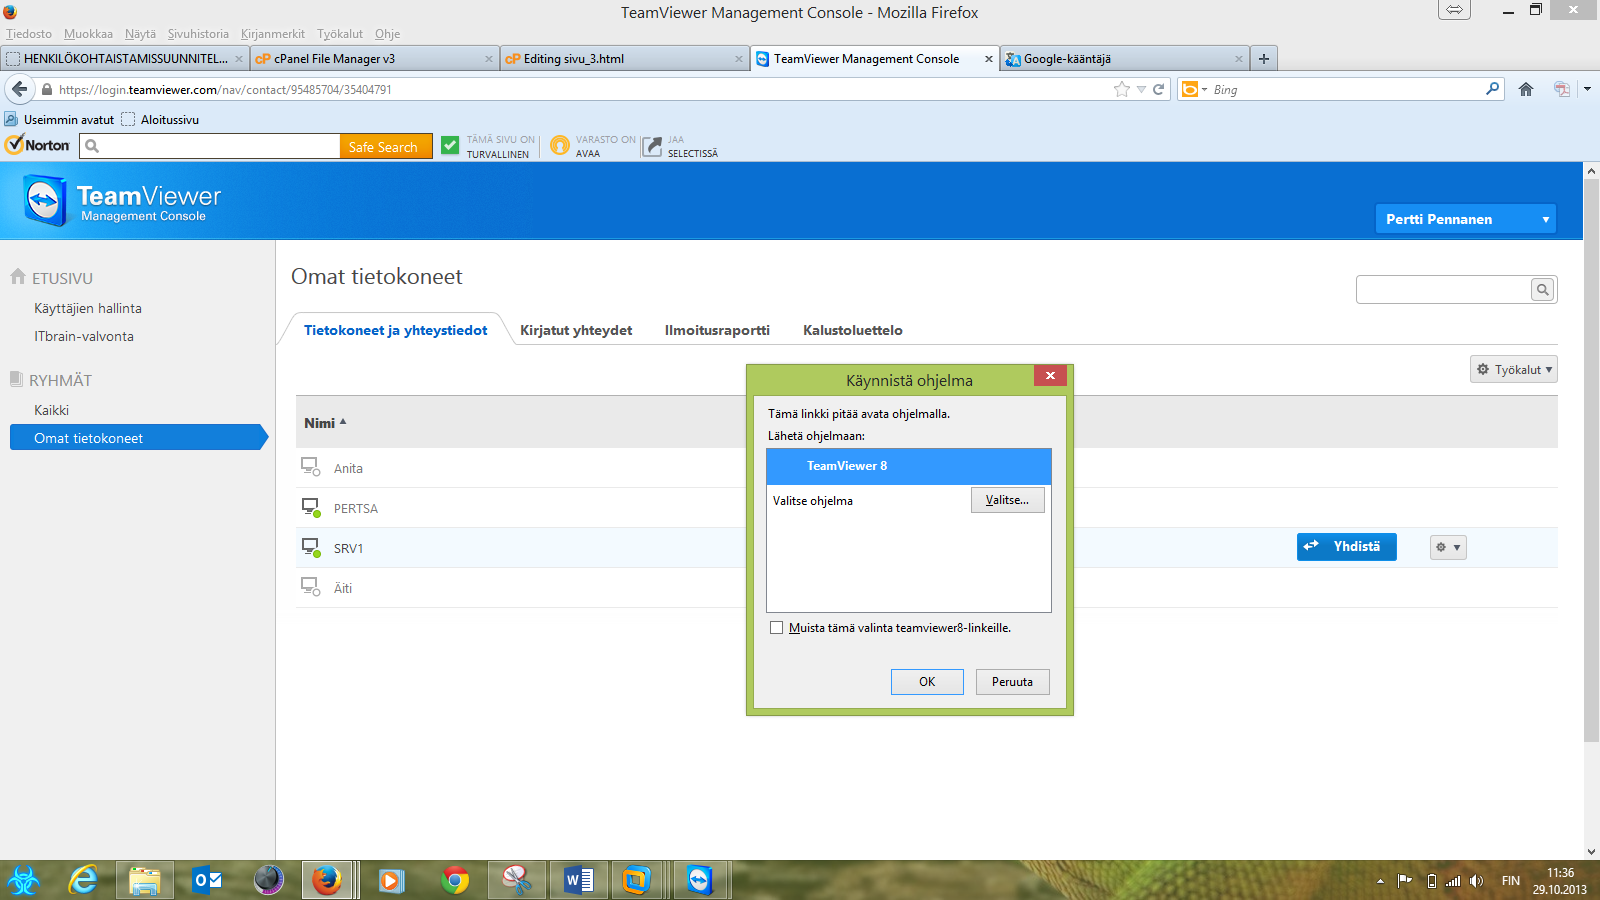The width and height of the screenshot is (1600, 900).
Task: Open the Työkalut dropdown menu
Action: 1514,369
